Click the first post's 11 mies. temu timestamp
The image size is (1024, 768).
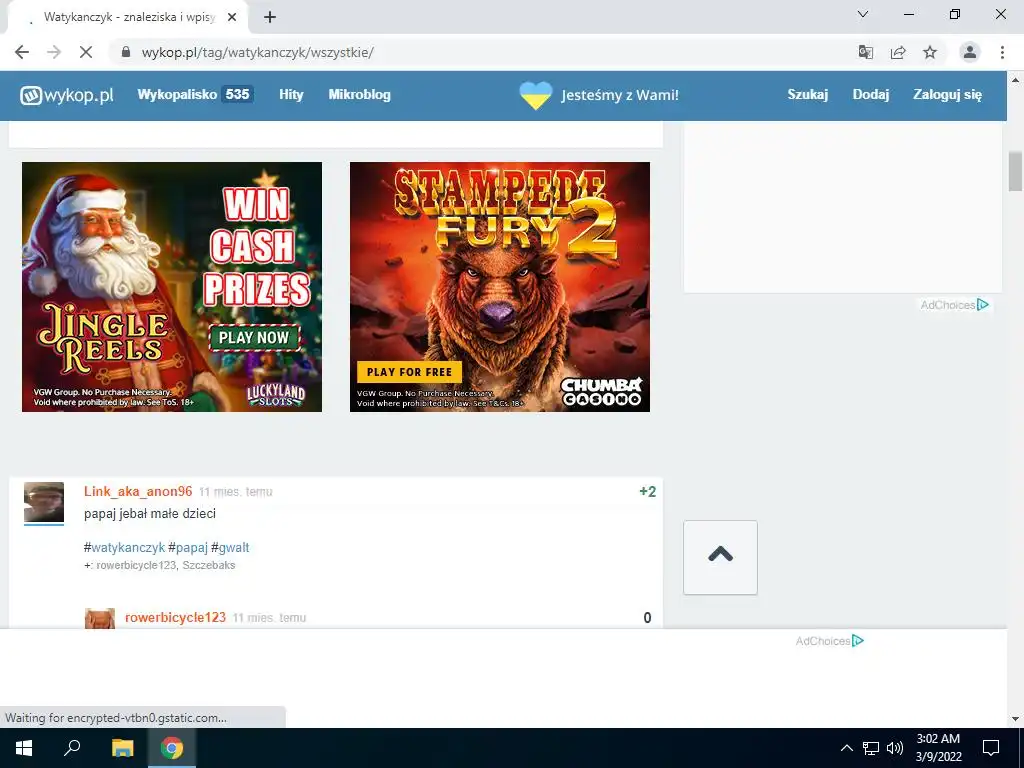[x=236, y=492]
